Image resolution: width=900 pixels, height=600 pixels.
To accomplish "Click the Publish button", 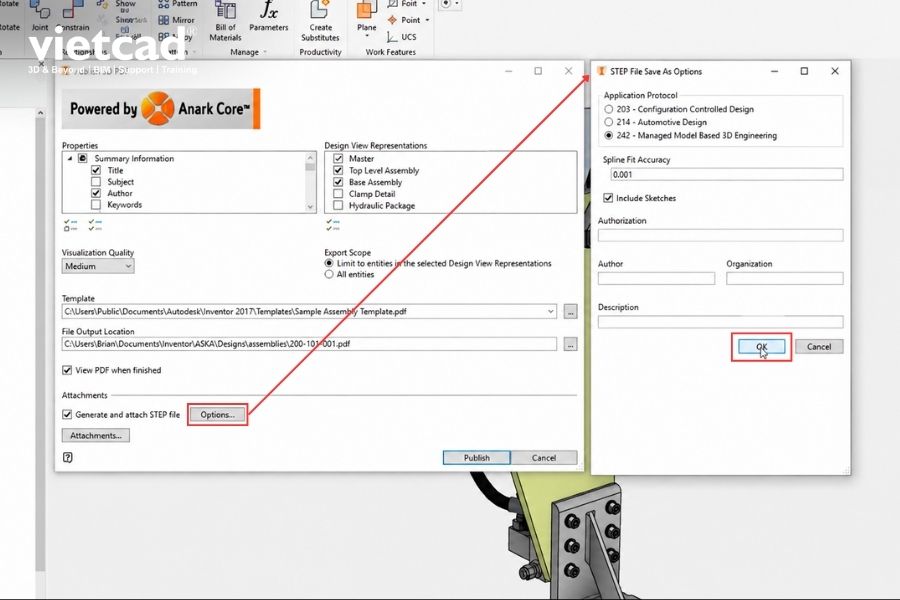I will (x=476, y=458).
